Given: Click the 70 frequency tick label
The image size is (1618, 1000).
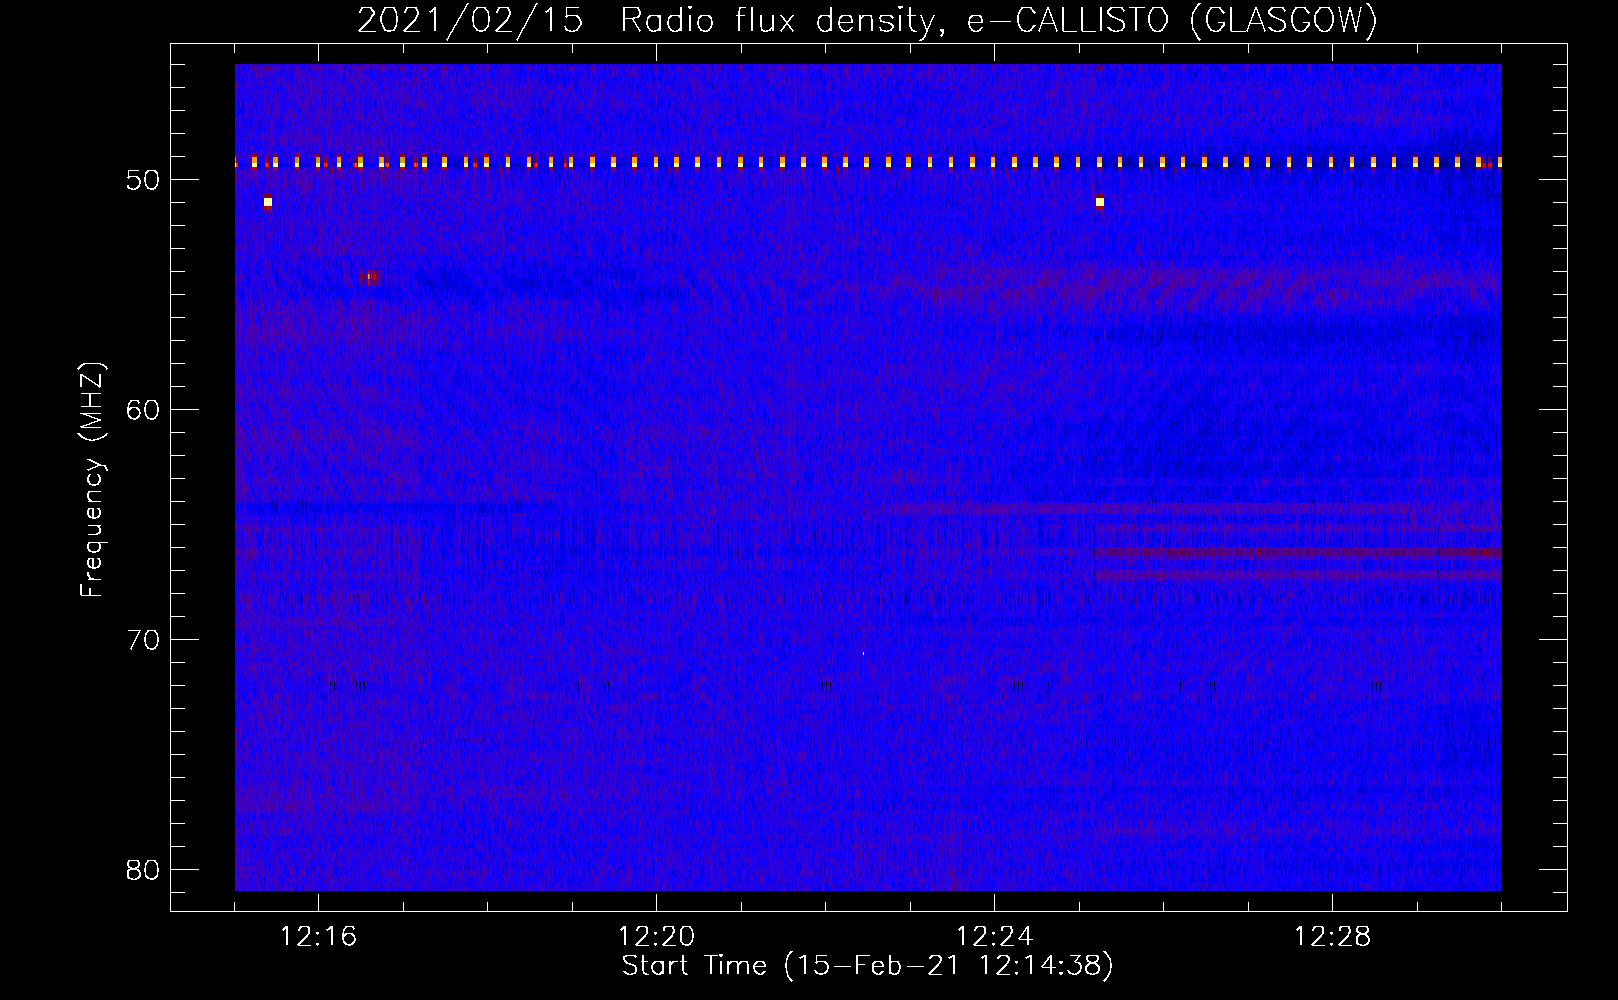Looking at the screenshot, I should tap(144, 640).
